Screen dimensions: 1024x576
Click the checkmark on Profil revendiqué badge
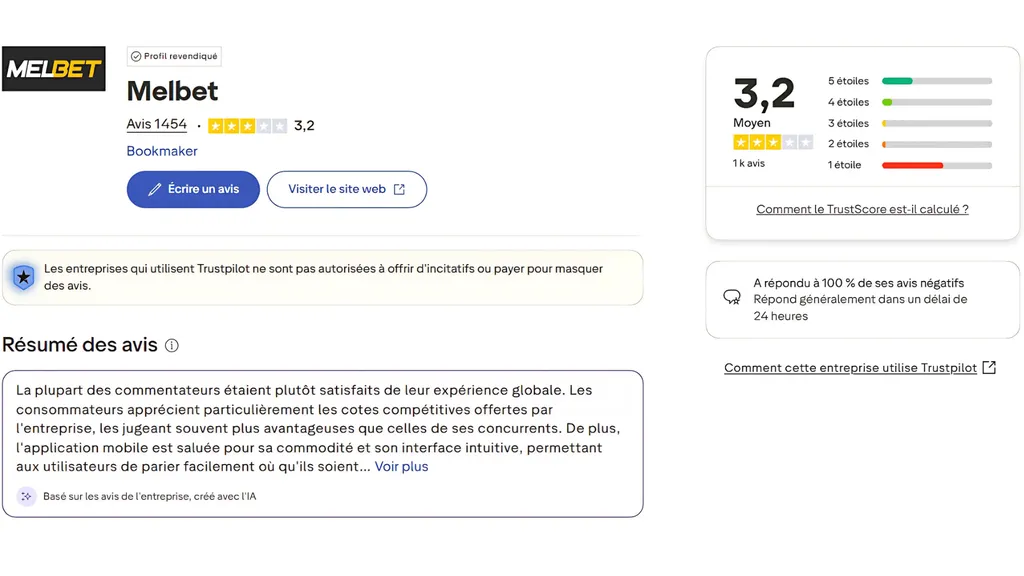pos(134,56)
